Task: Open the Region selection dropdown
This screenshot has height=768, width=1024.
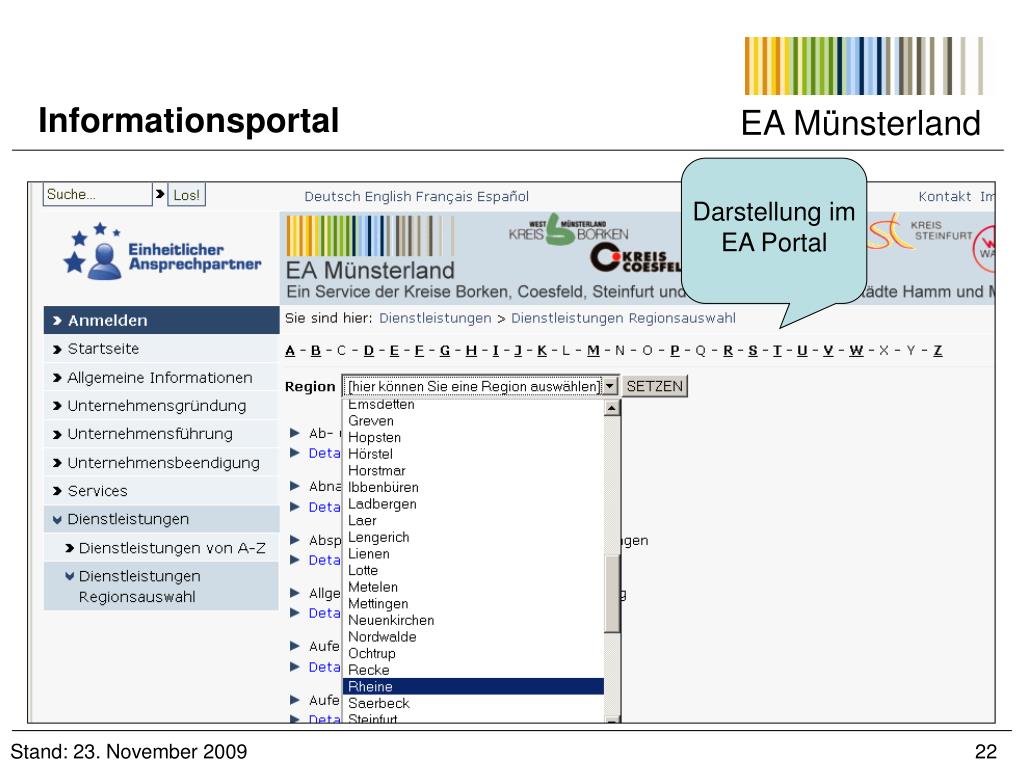Action: (x=479, y=386)
